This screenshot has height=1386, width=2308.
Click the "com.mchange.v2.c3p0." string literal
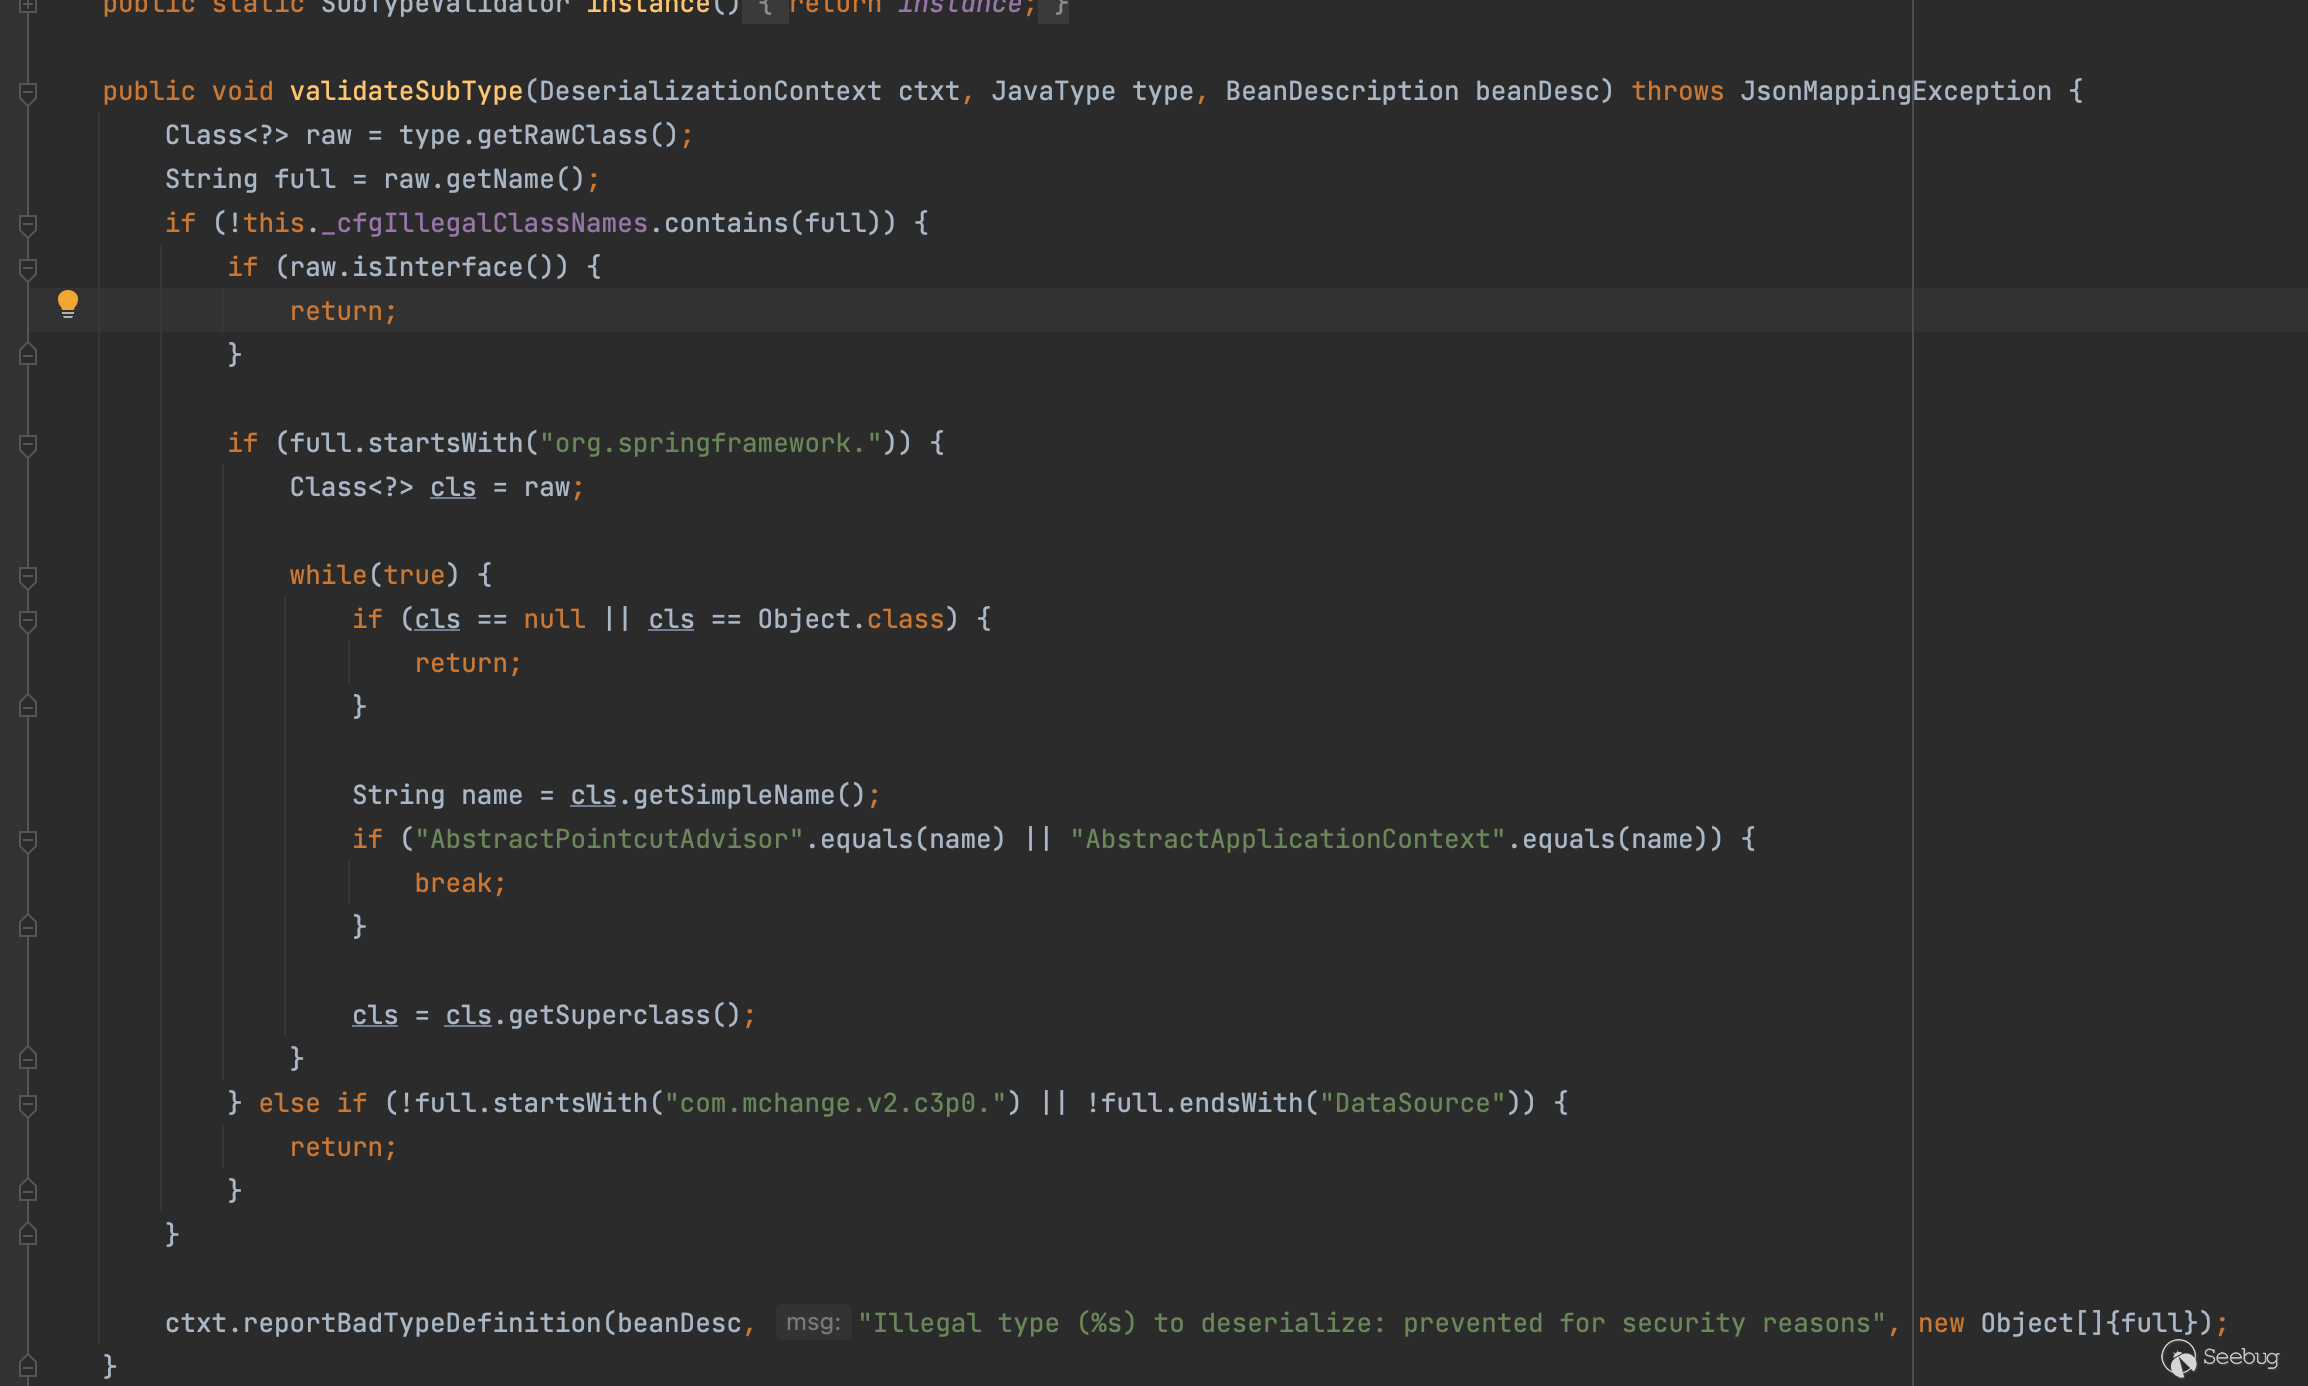point(836,1103)
